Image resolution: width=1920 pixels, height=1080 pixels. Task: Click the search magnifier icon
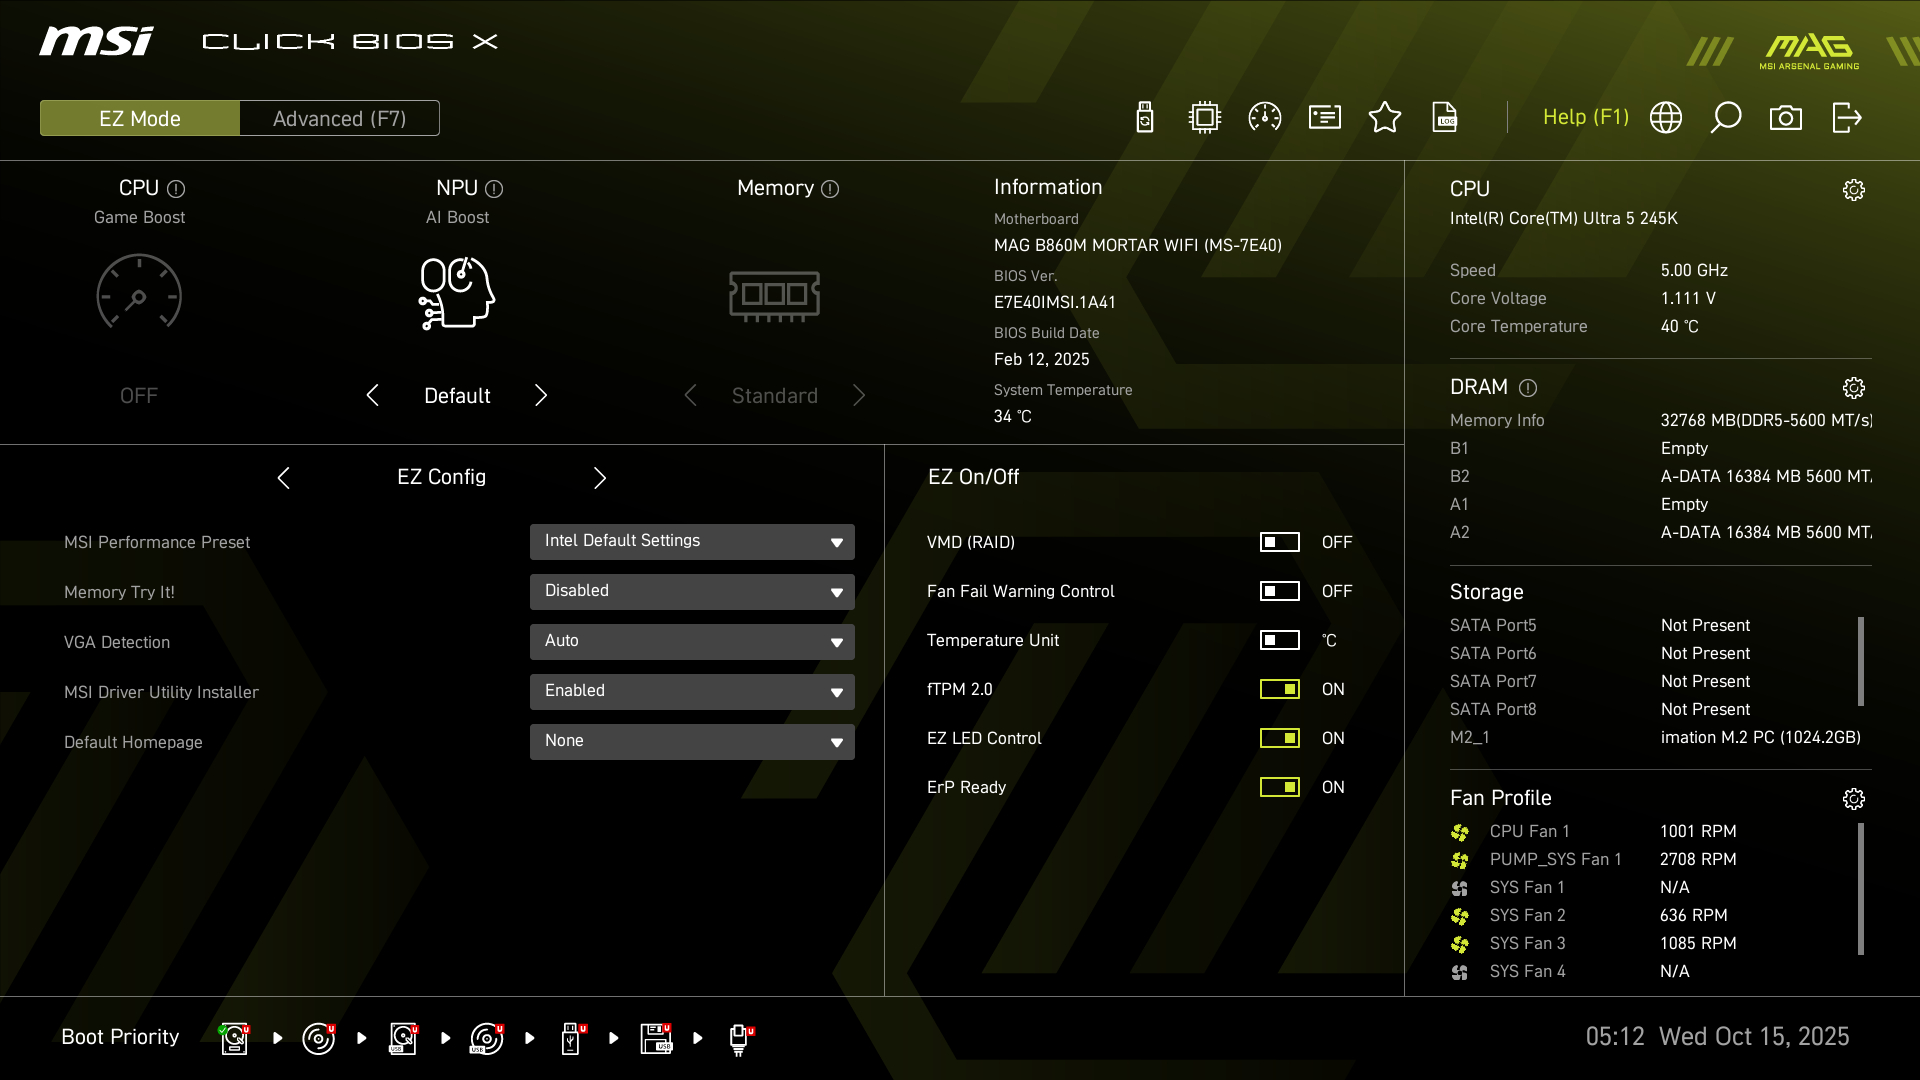tap(1726, 118)
